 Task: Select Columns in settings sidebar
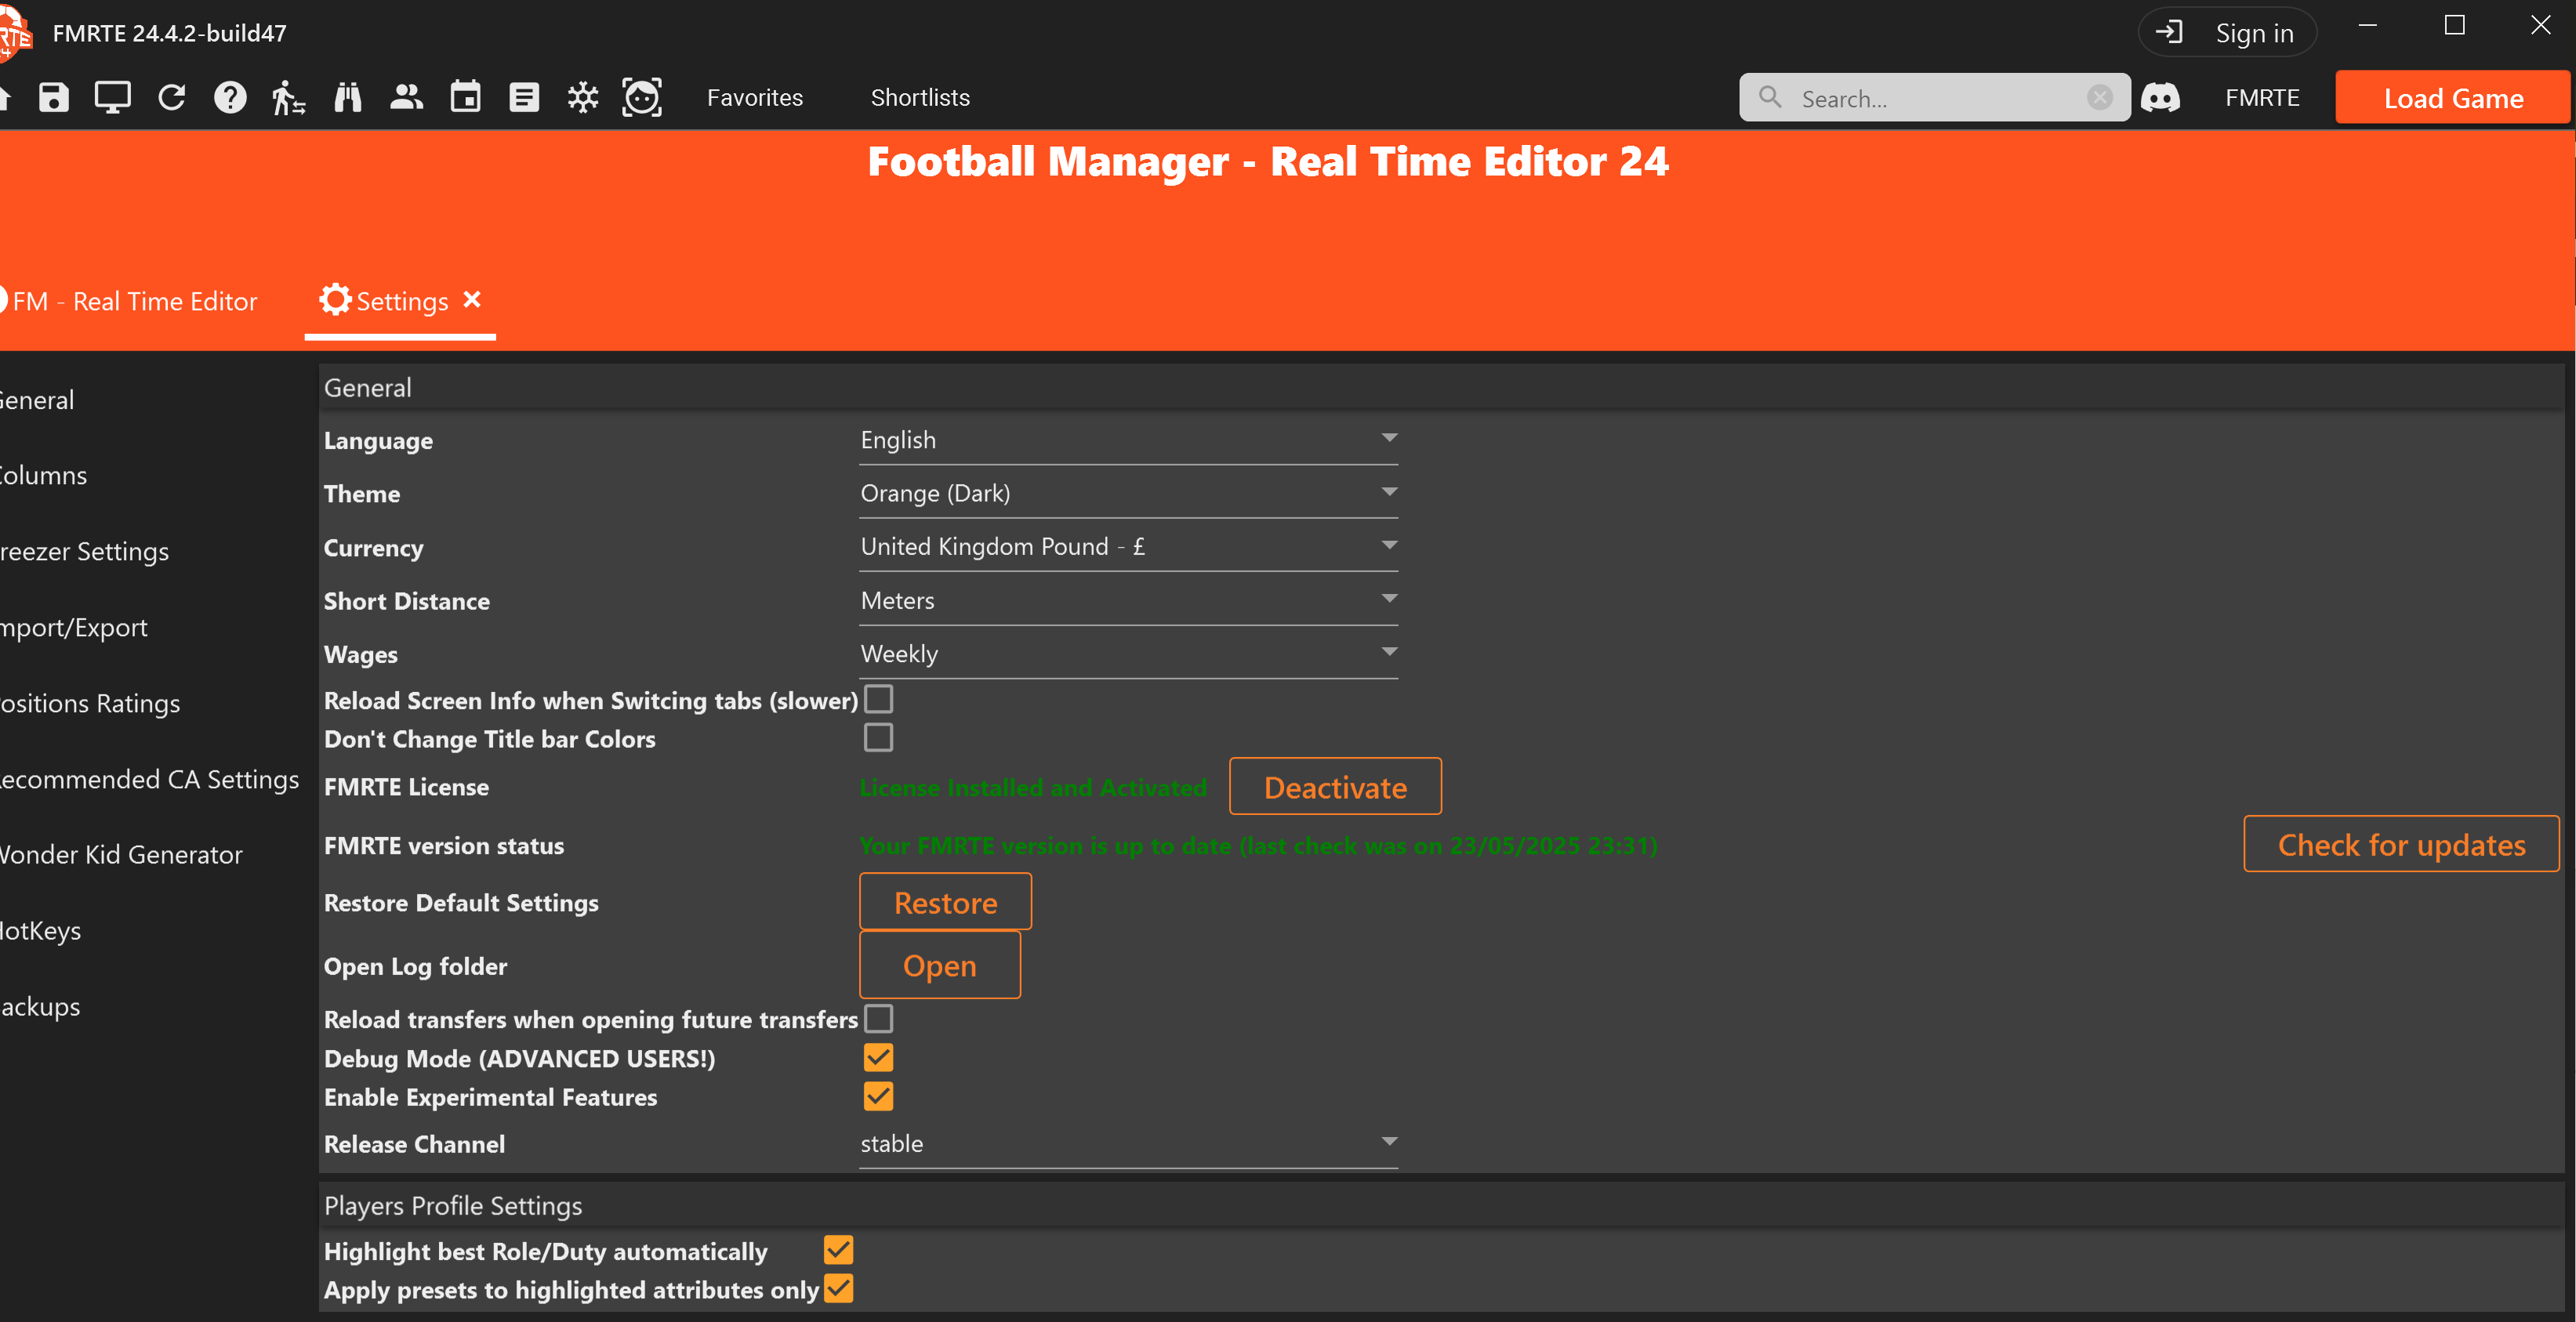click(x=43, y=475)
